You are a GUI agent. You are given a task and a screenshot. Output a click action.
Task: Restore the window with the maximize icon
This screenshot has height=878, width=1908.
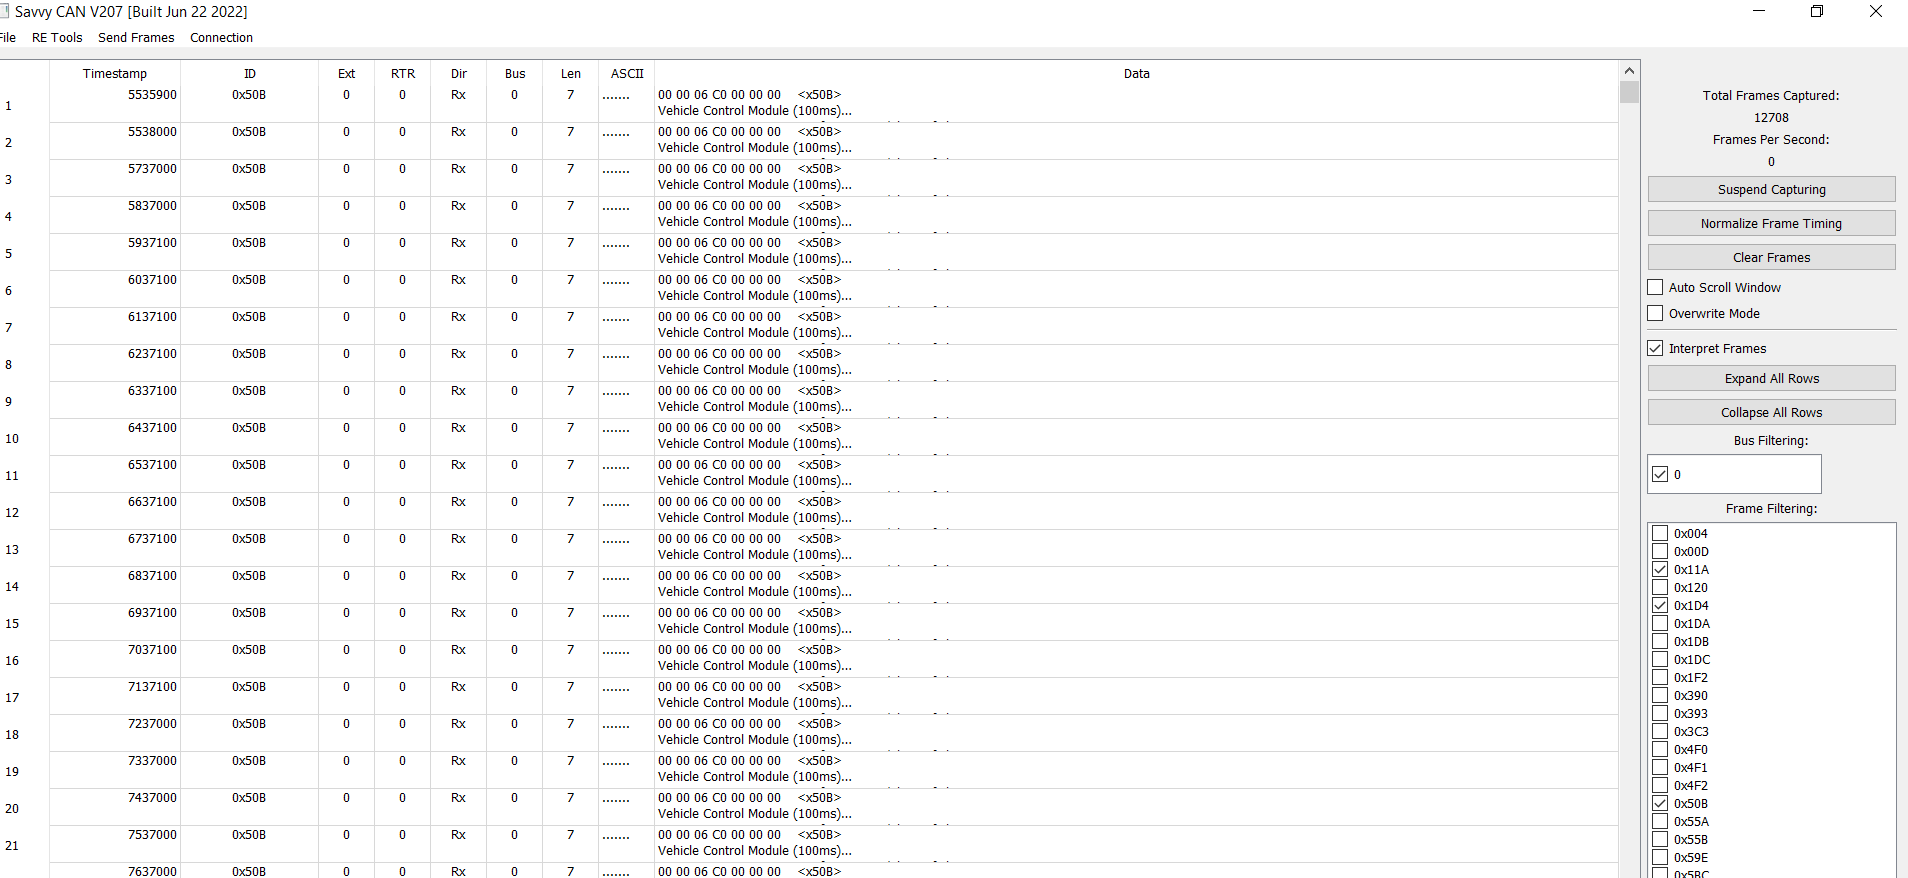click(1817, 12)
